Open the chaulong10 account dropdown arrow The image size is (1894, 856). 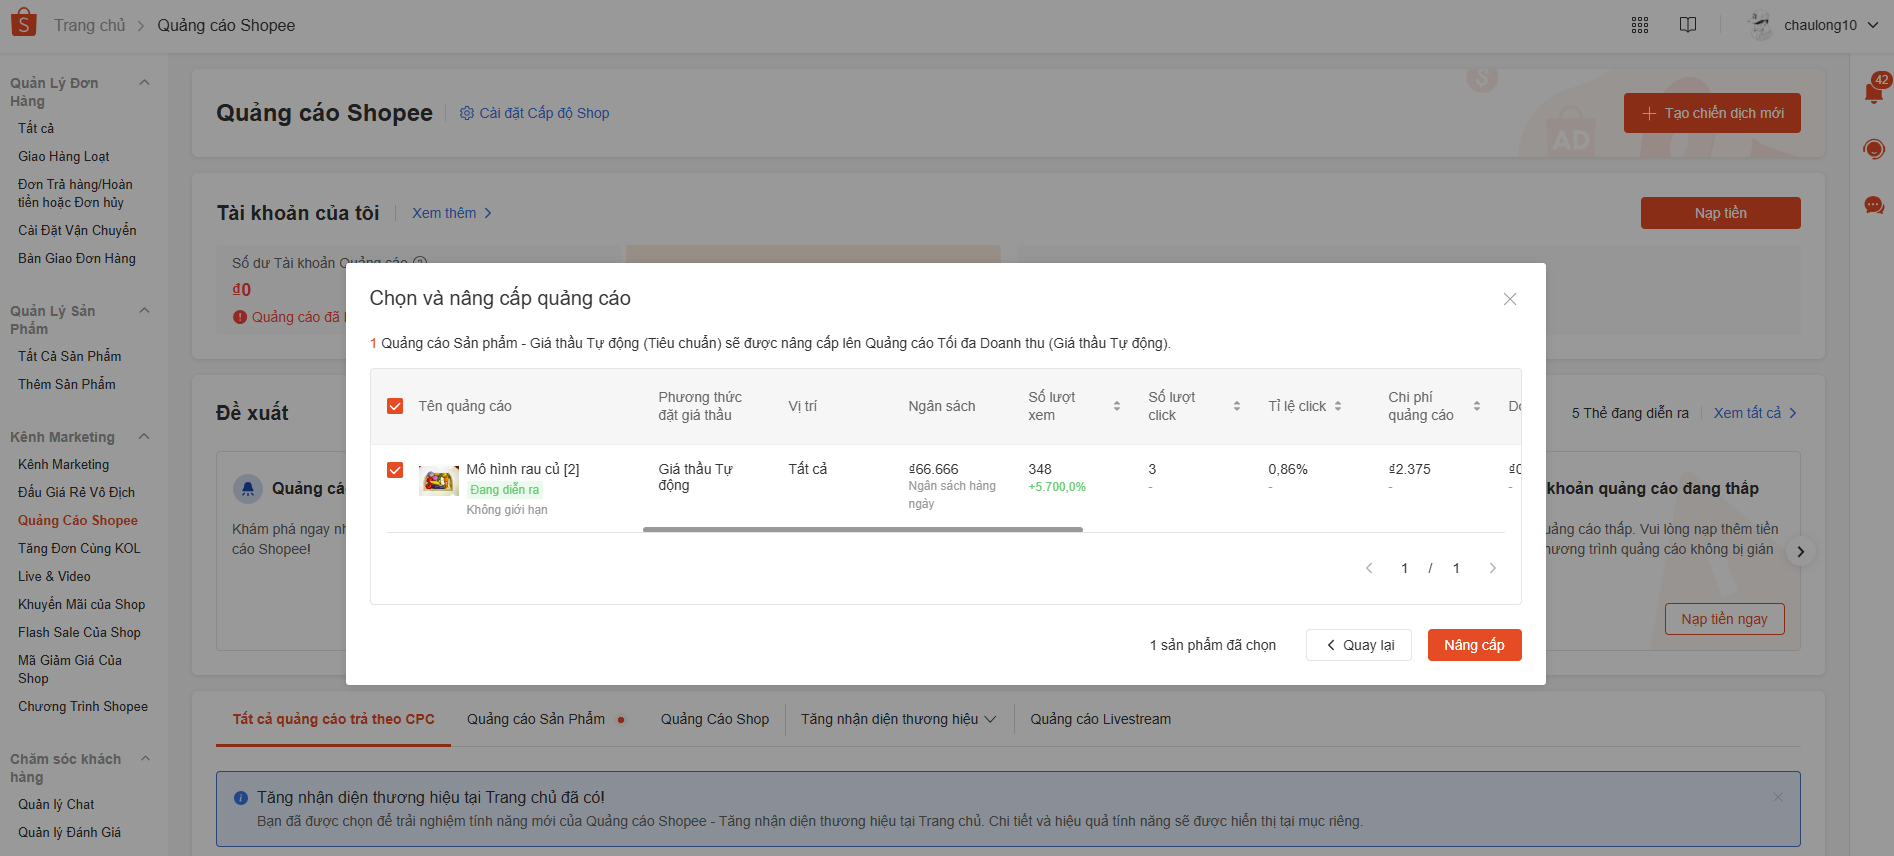[x=1872, y=25]
